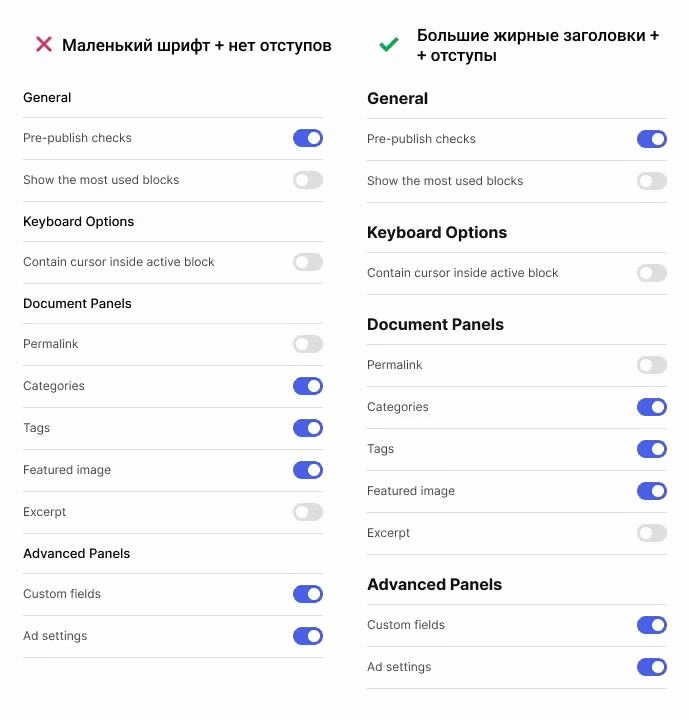
Task: Click the bold Document Panels heading on the right
Action: coord(435,325)
